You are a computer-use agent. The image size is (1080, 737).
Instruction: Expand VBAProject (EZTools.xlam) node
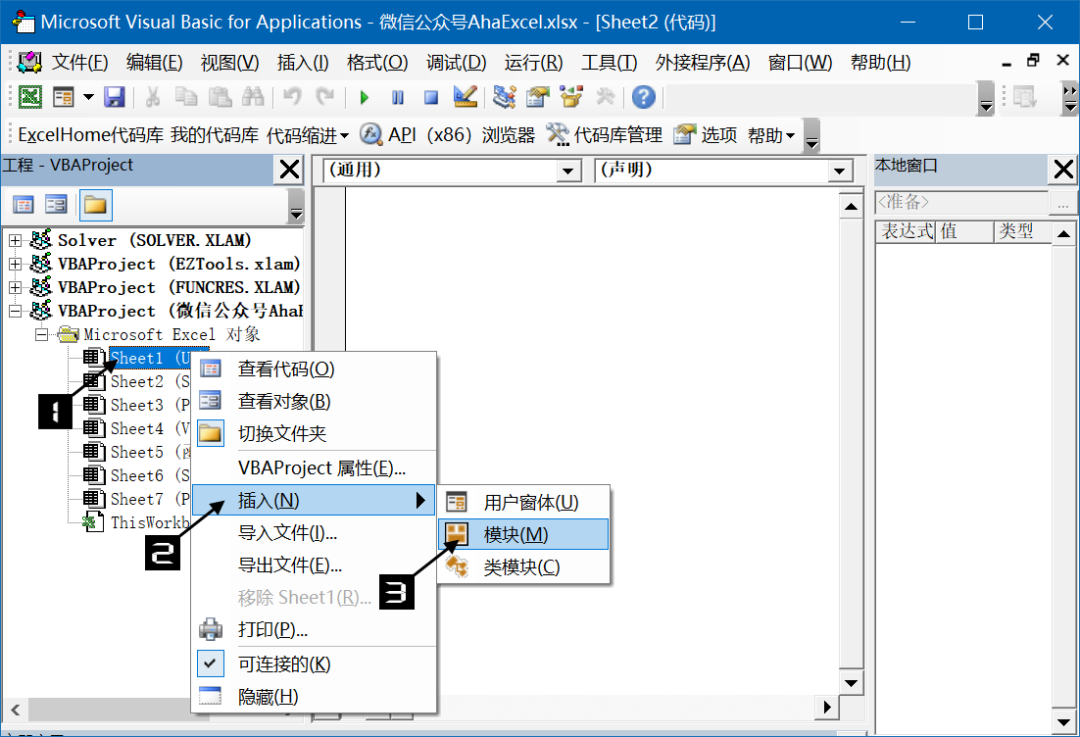click(15, 264)
